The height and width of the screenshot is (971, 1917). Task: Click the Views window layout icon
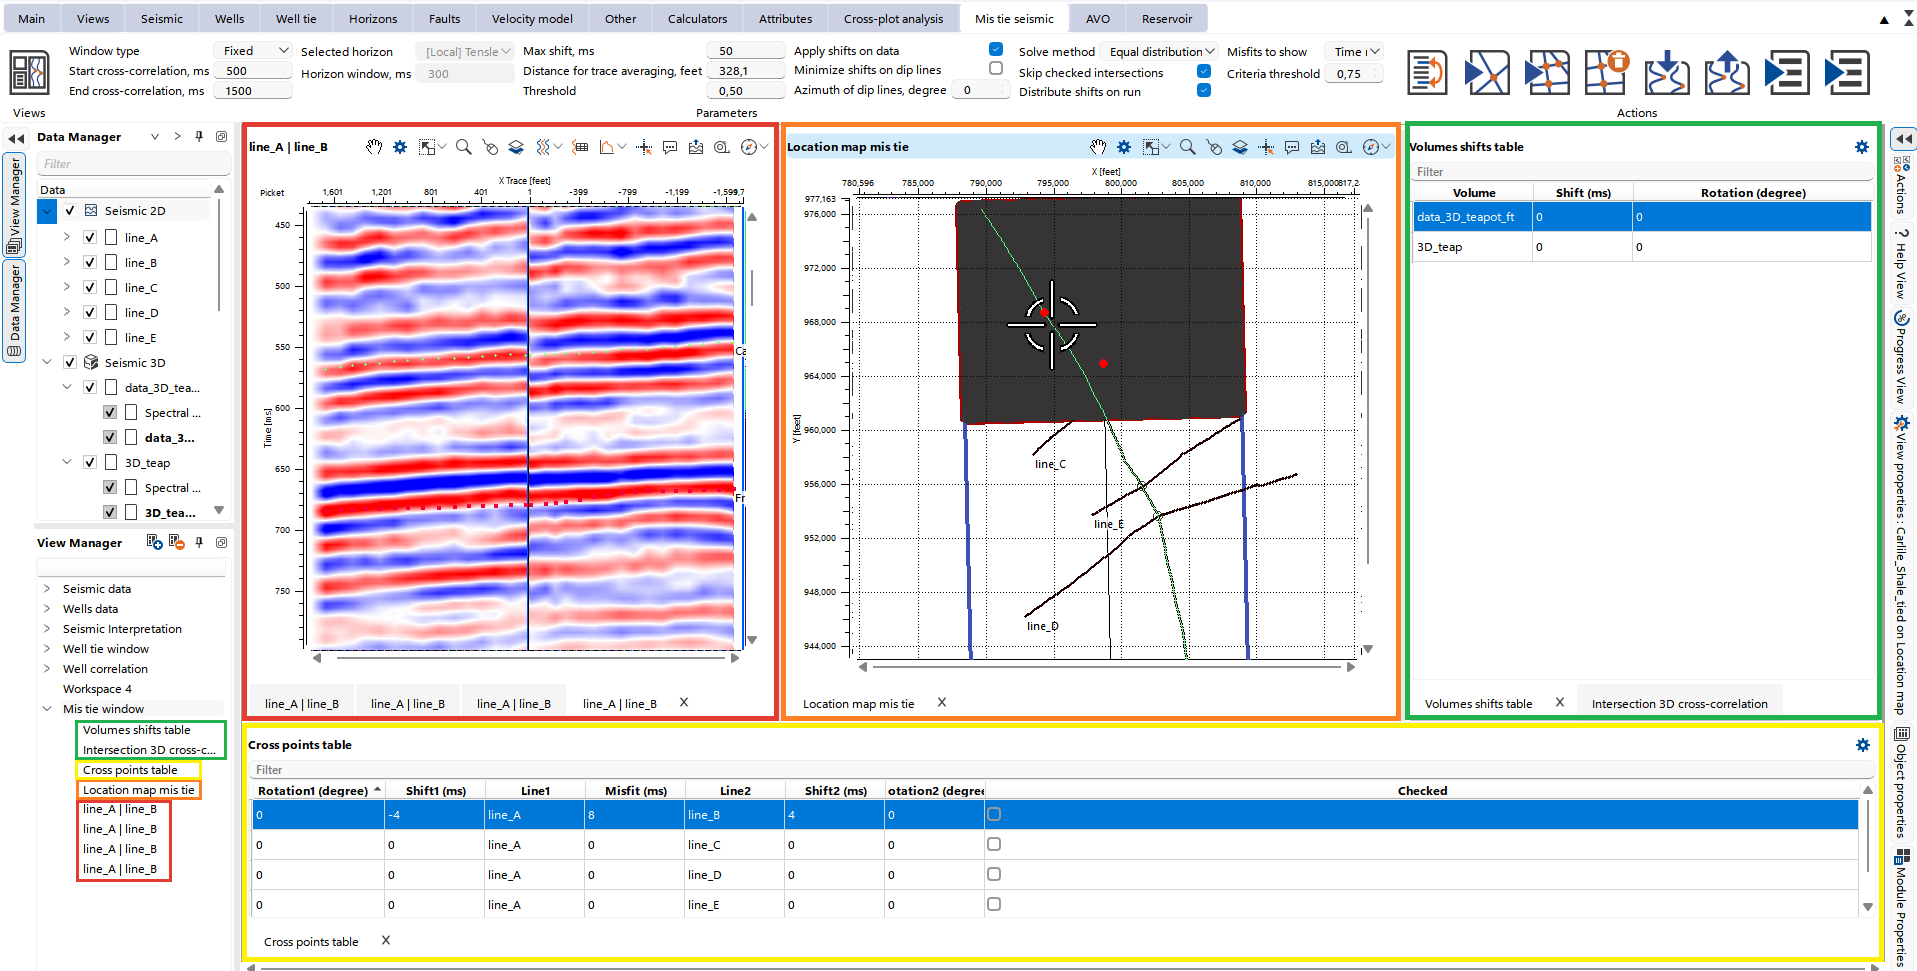click(29, 73)
